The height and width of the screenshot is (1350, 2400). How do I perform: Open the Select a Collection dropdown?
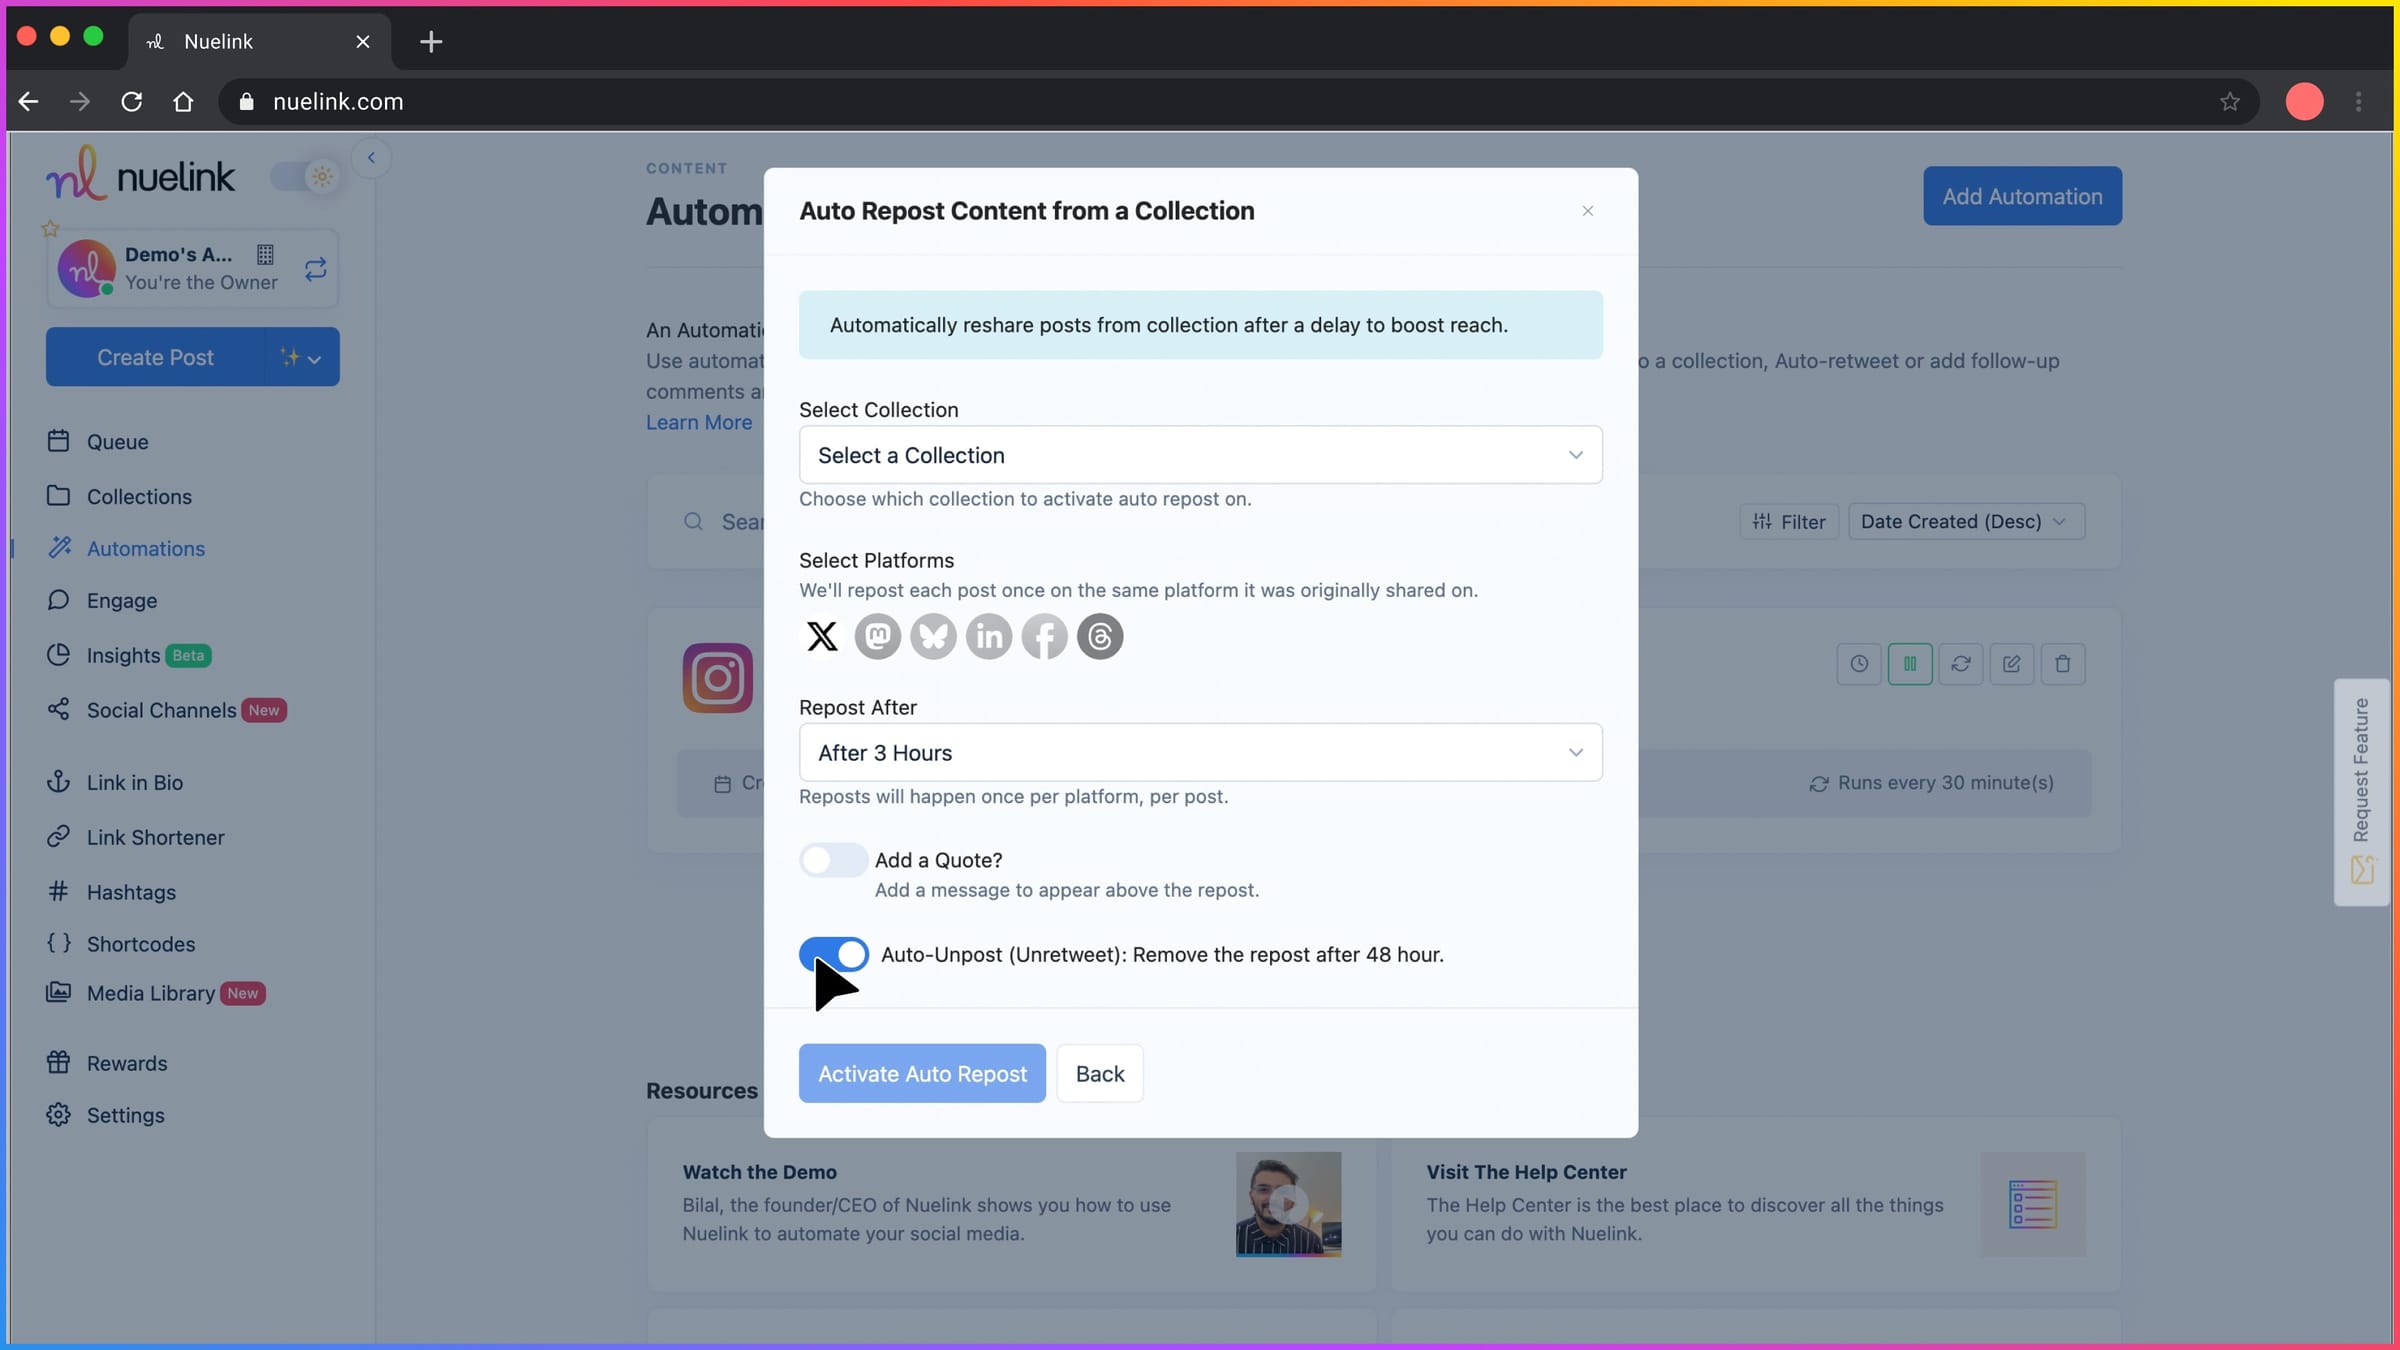coord(1199,455)
